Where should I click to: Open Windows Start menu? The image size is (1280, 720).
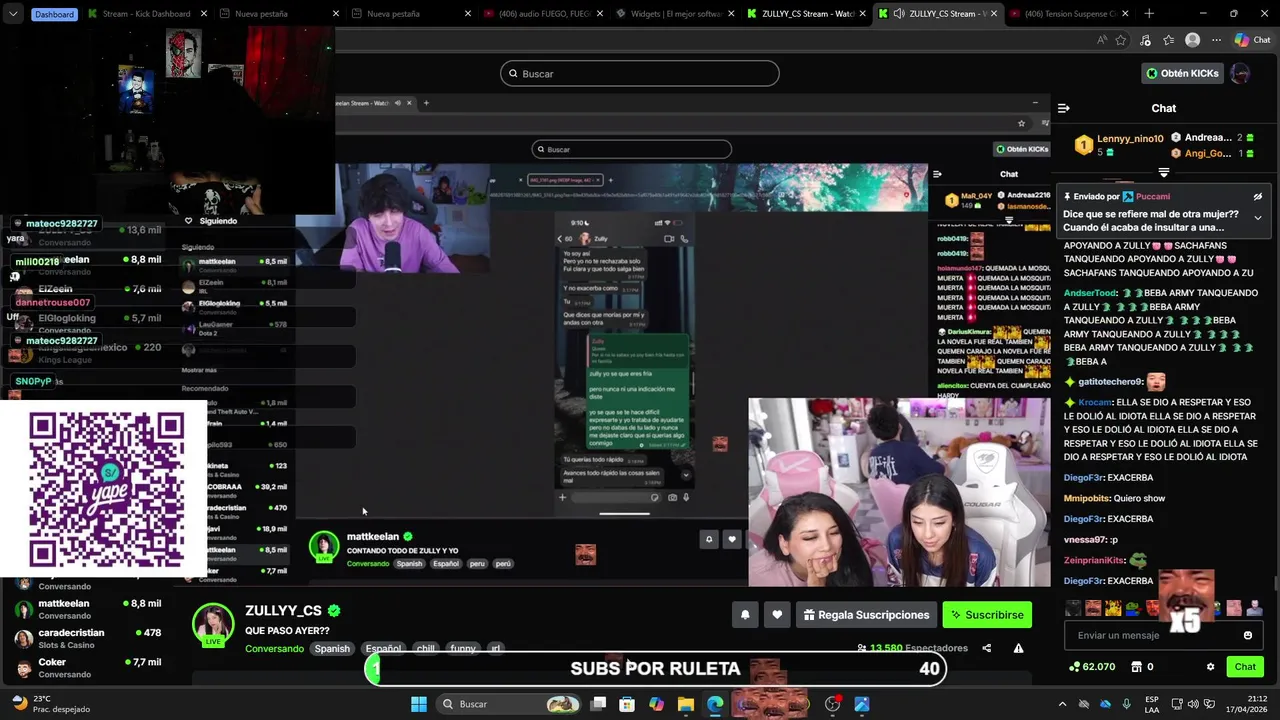(419, 704)
